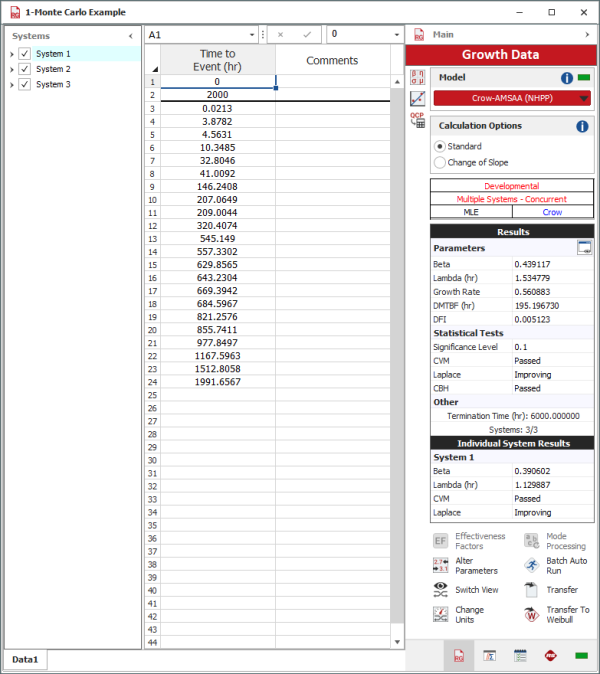Run Batch Auto Run

tap(529, 565)
